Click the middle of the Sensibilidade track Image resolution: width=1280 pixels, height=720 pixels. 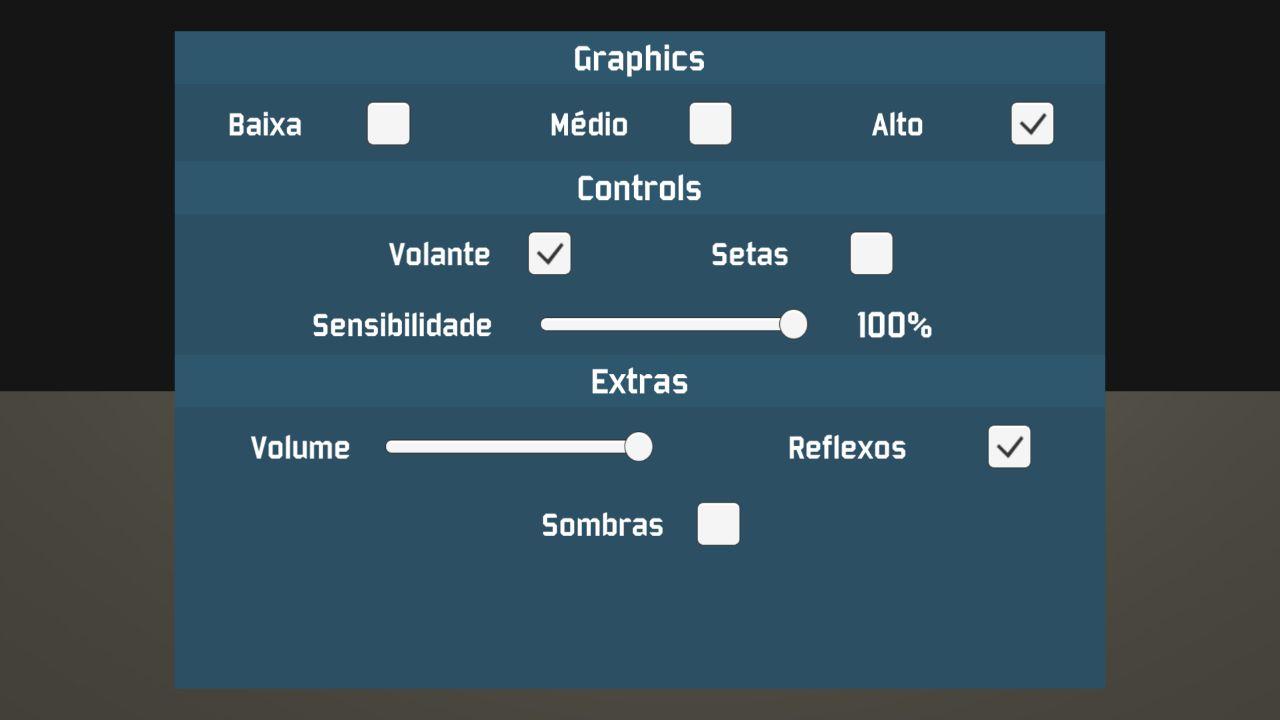click(x=665, y=324)
